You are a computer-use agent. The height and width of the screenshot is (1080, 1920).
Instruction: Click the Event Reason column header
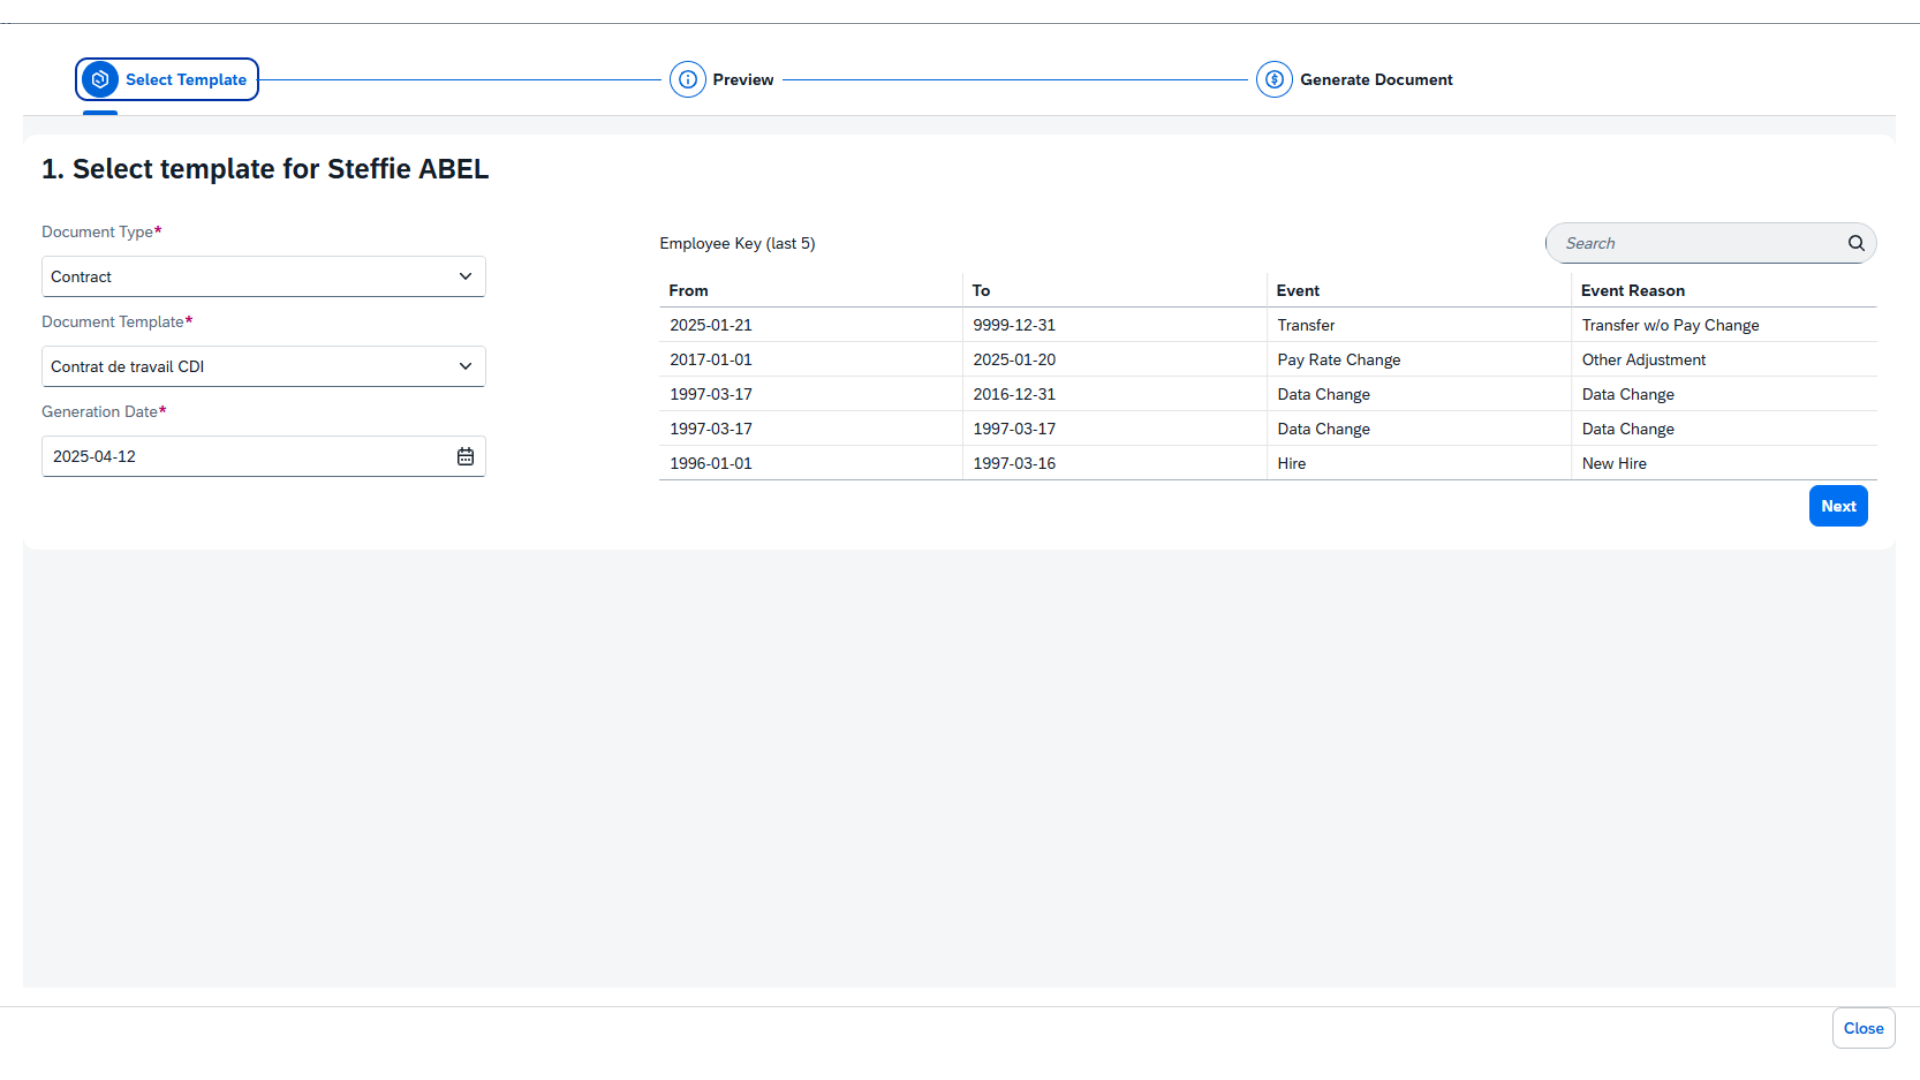1632,290
